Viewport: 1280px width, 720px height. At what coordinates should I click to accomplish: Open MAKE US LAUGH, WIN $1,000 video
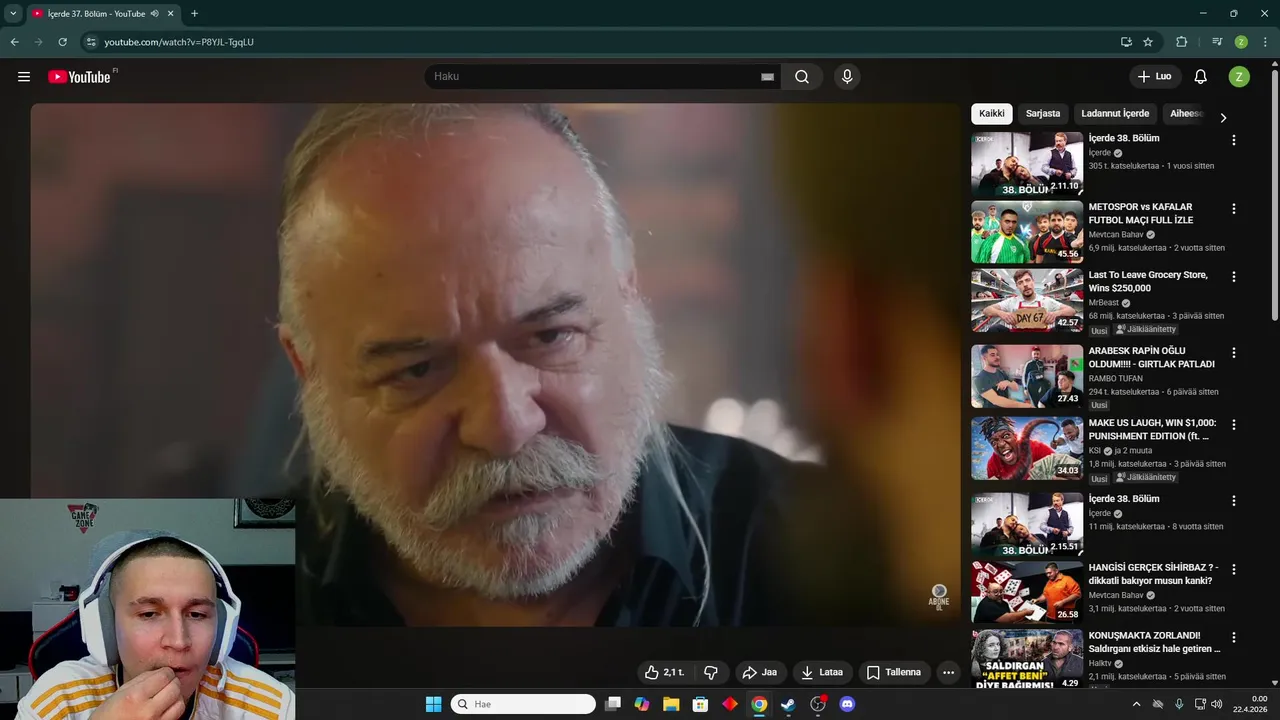(1152, 429)
